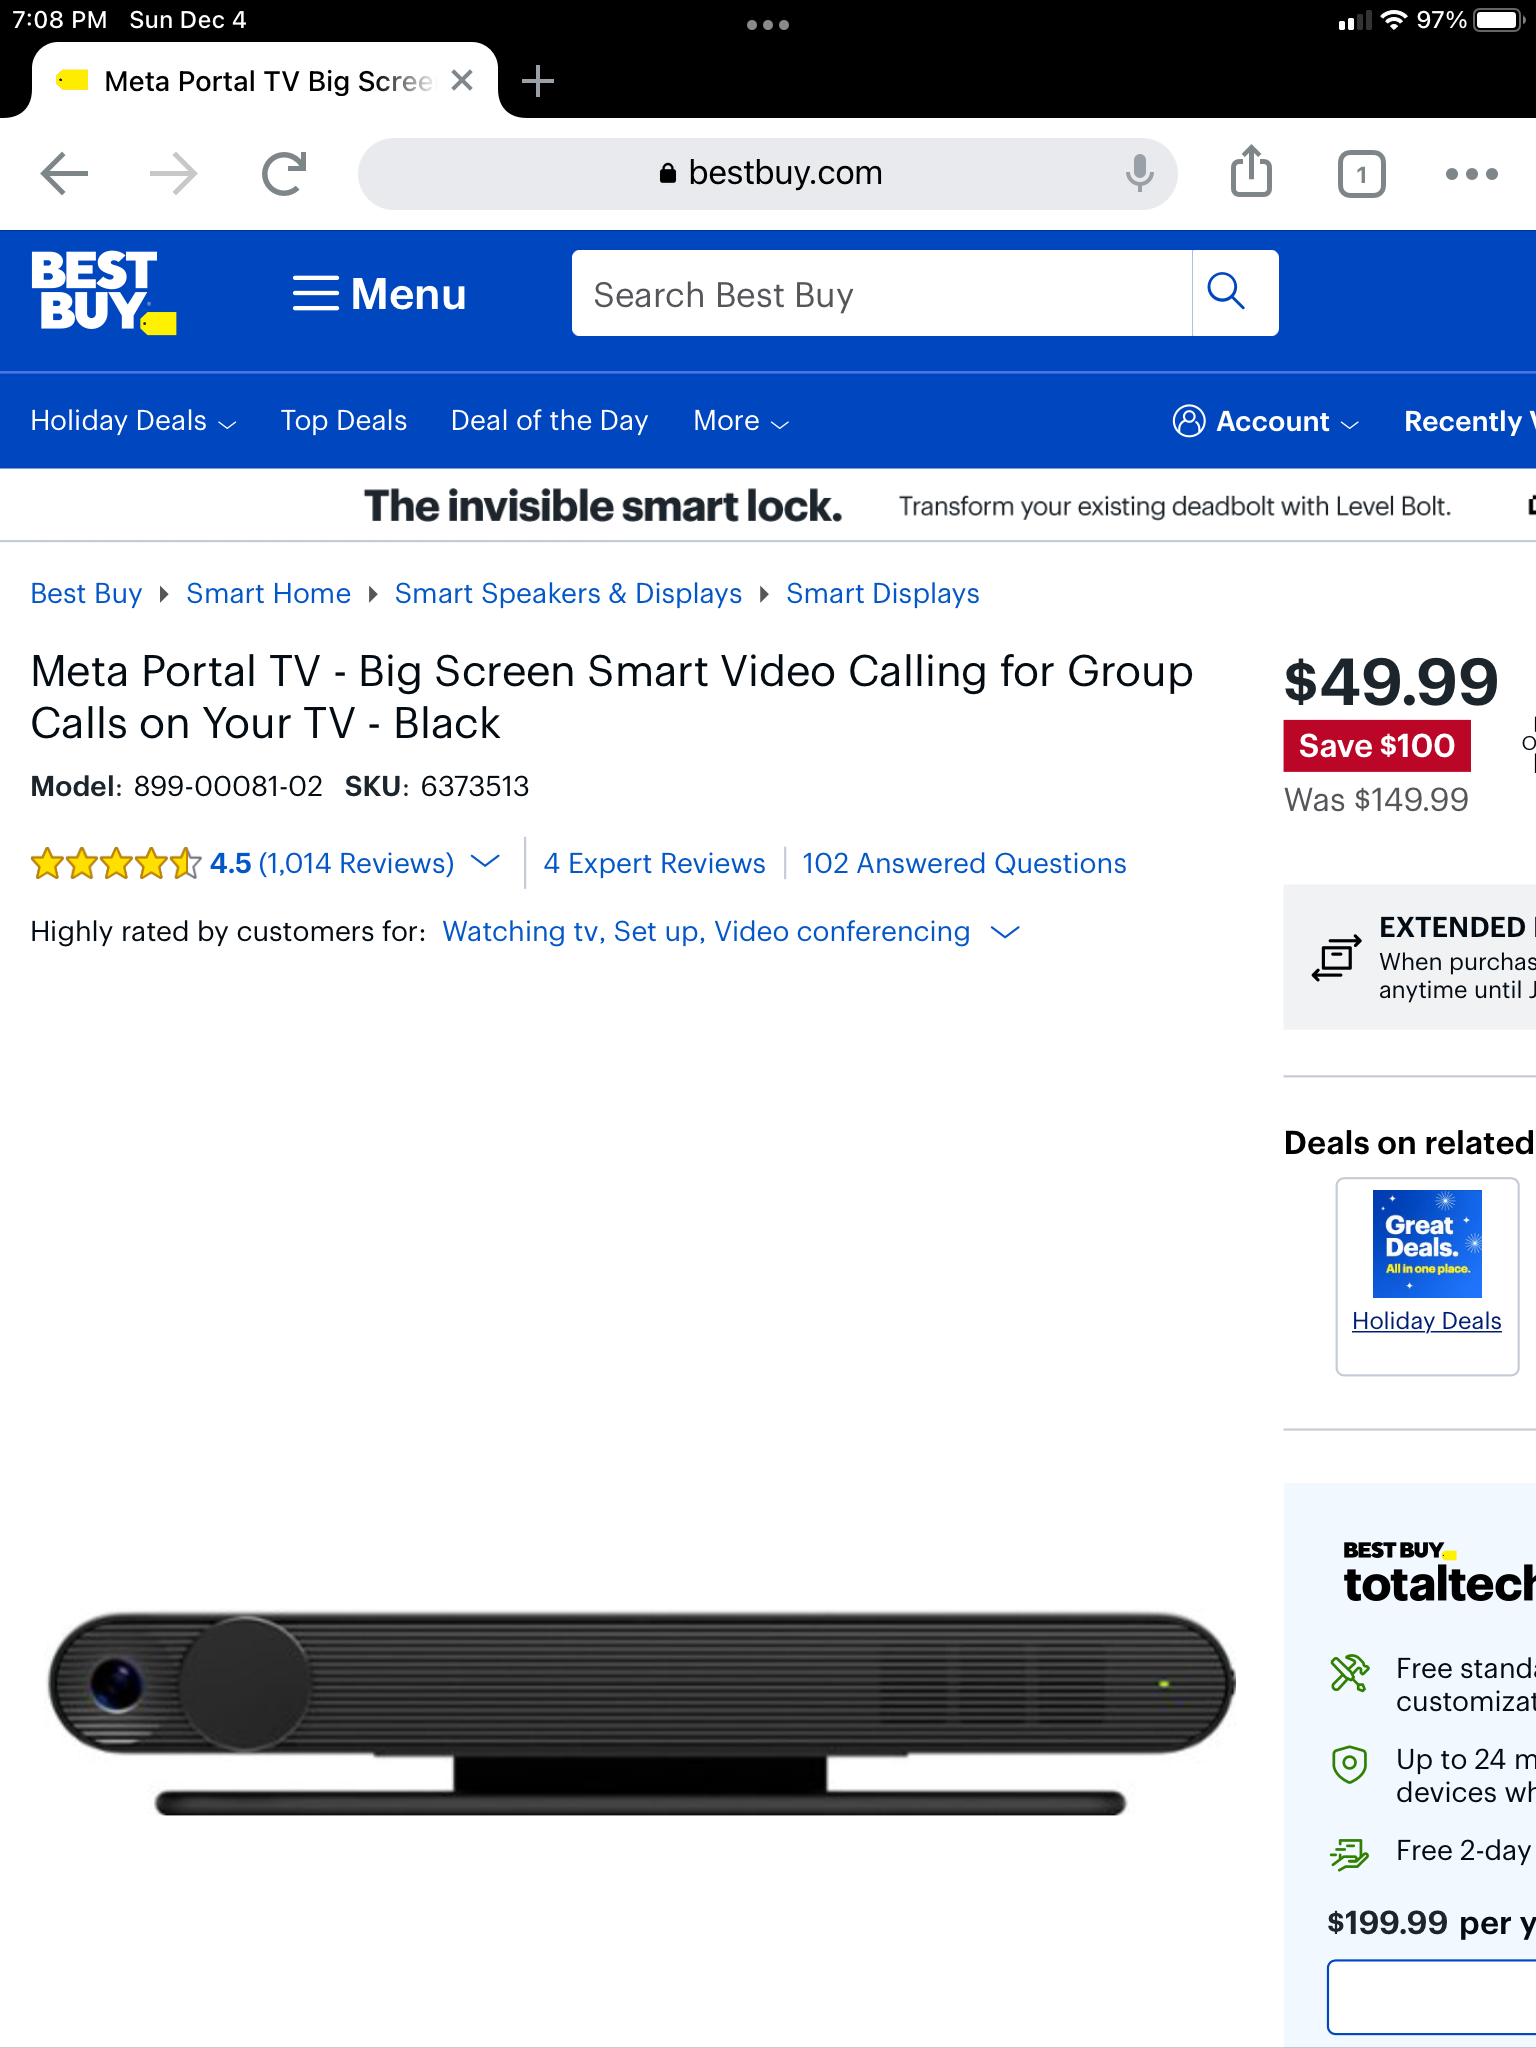
Task: Open the 4 Expert Reviews link
Action: point(655,863)
